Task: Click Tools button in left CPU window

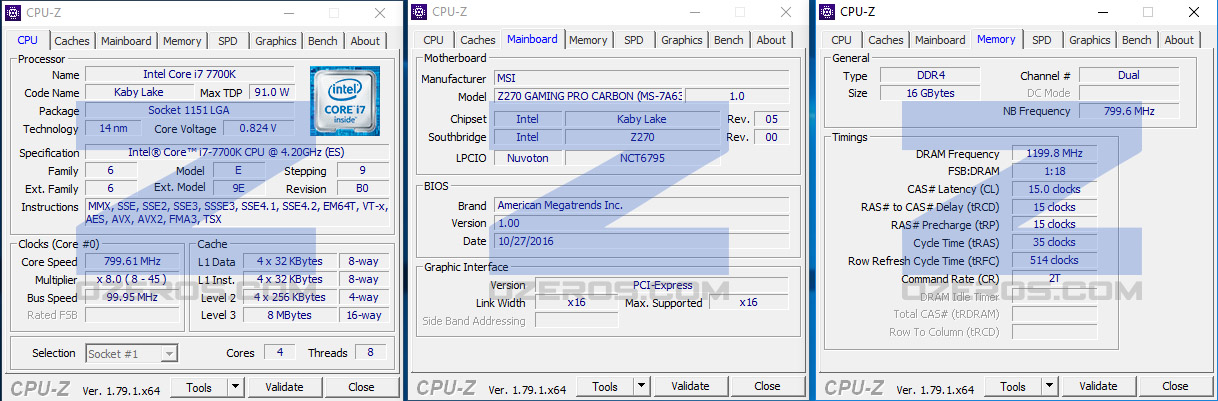Action: point(199,387)
